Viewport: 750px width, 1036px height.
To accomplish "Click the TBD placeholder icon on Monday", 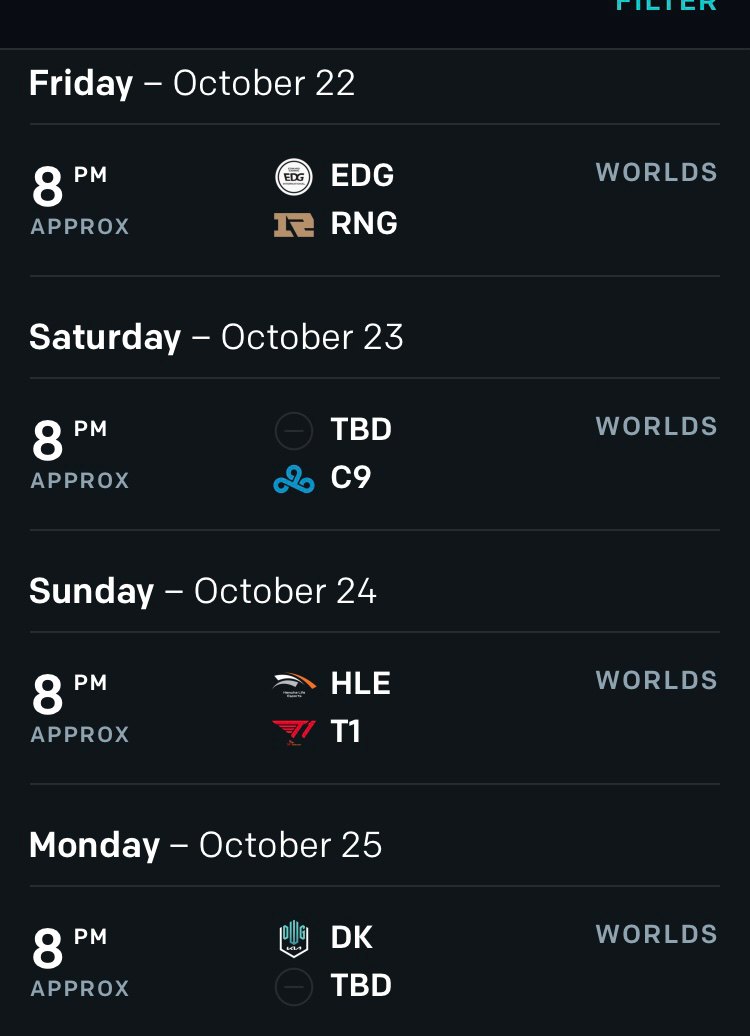I will coord(294,987).
